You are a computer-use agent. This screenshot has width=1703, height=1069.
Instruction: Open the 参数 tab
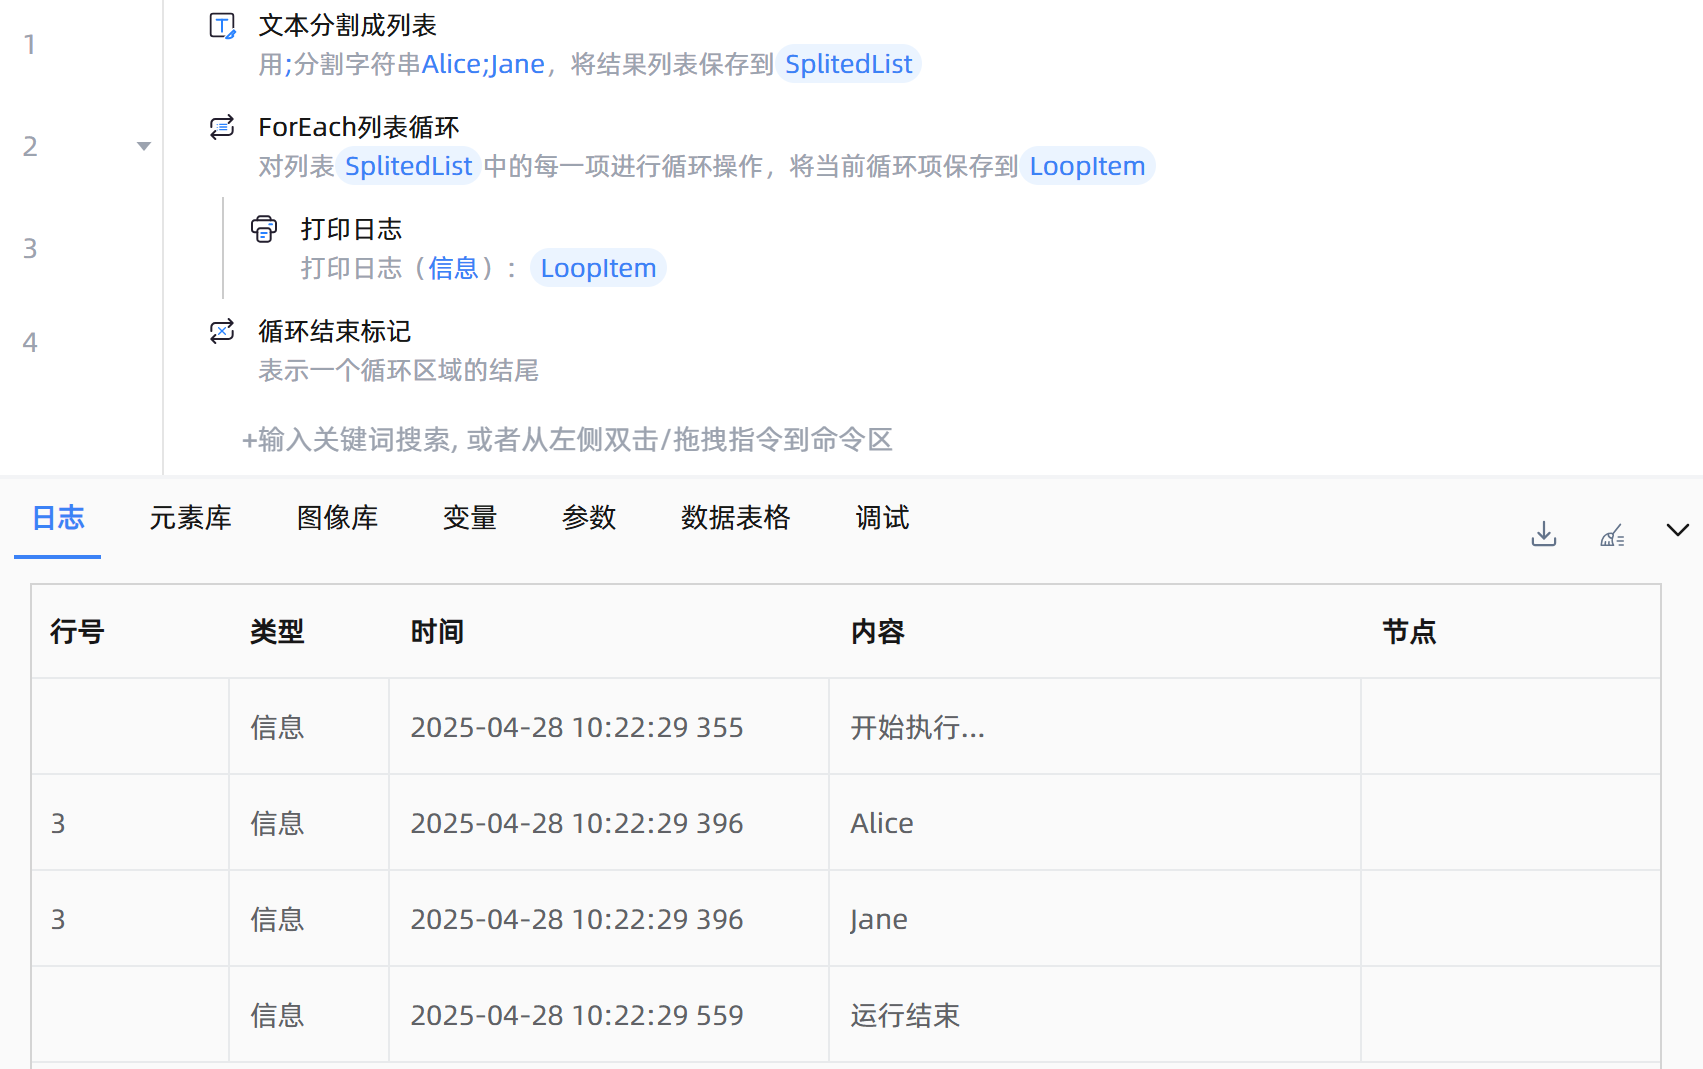tap(589, 518)
